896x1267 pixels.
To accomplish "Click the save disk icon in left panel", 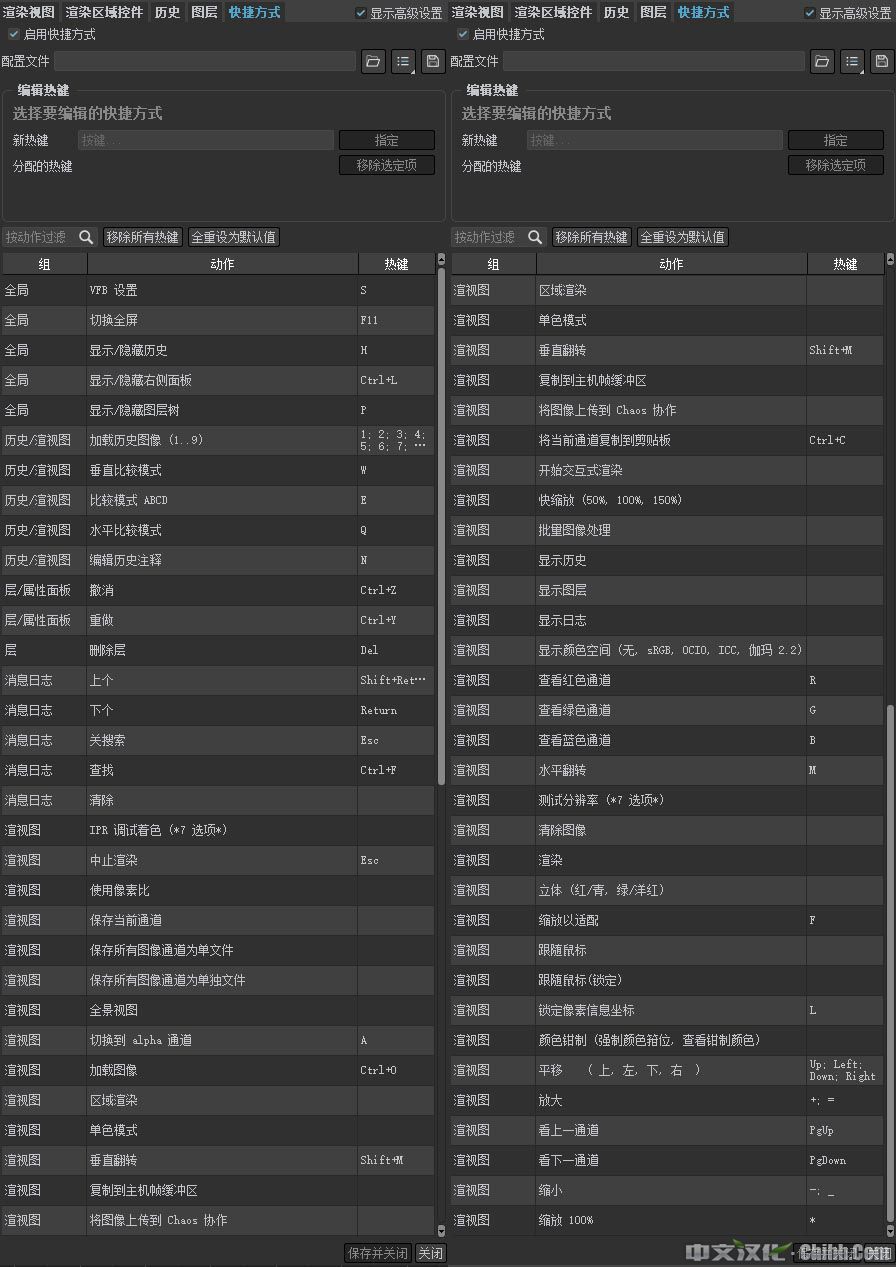I will click(x=433, y=62).
